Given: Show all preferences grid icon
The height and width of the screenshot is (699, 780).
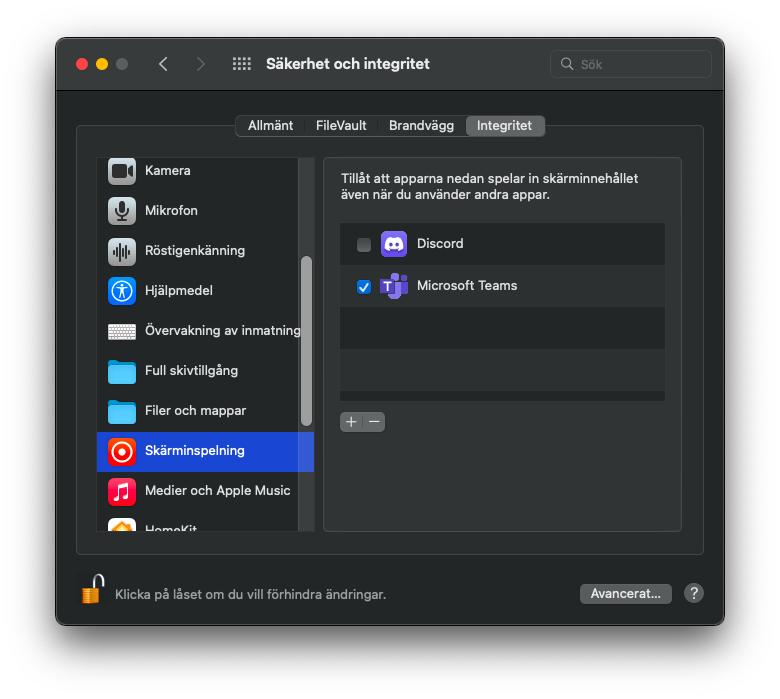Looking at the screenshot, I should click(242, 64).
